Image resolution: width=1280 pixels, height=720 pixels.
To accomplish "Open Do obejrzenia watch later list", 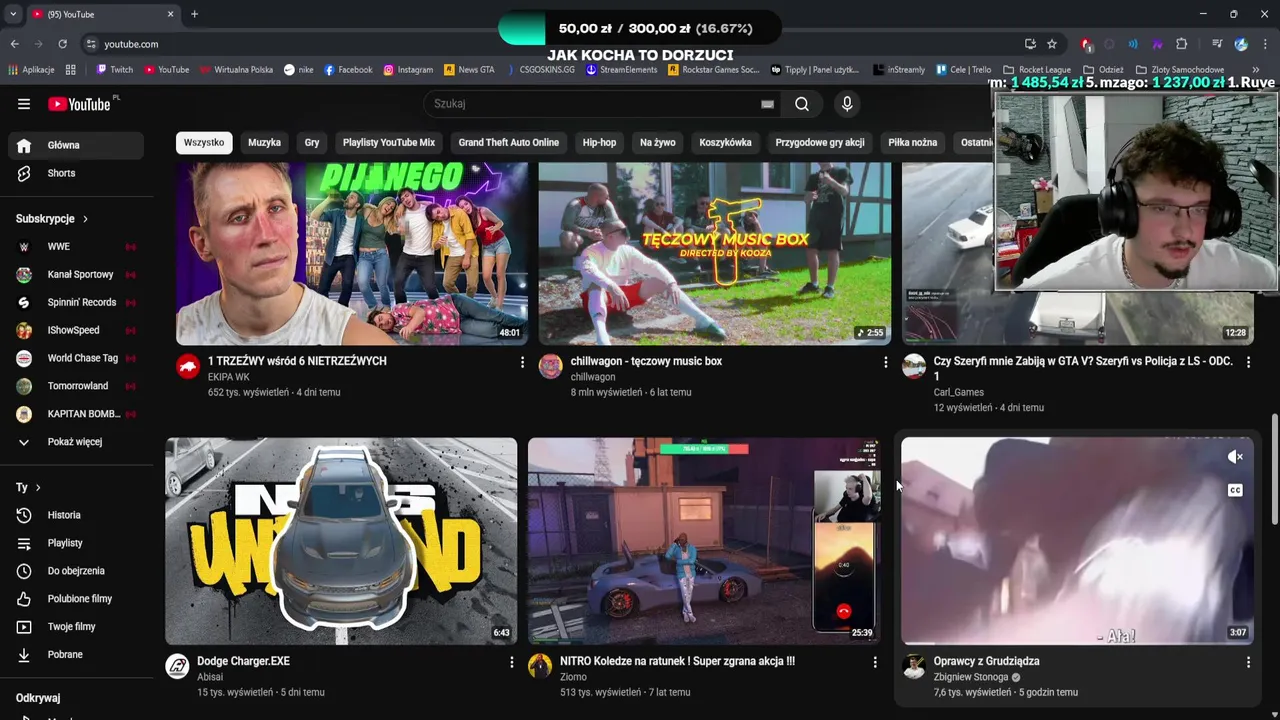I will [76, 571].
